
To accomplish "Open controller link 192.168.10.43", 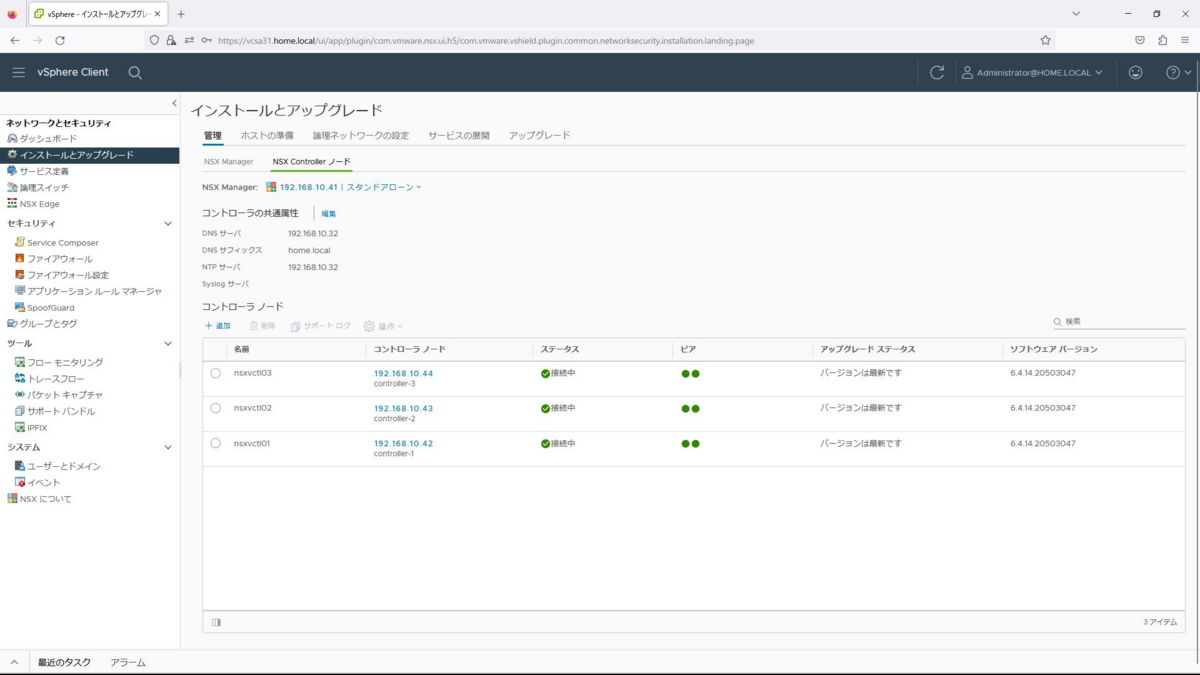I will click(403, 408).
